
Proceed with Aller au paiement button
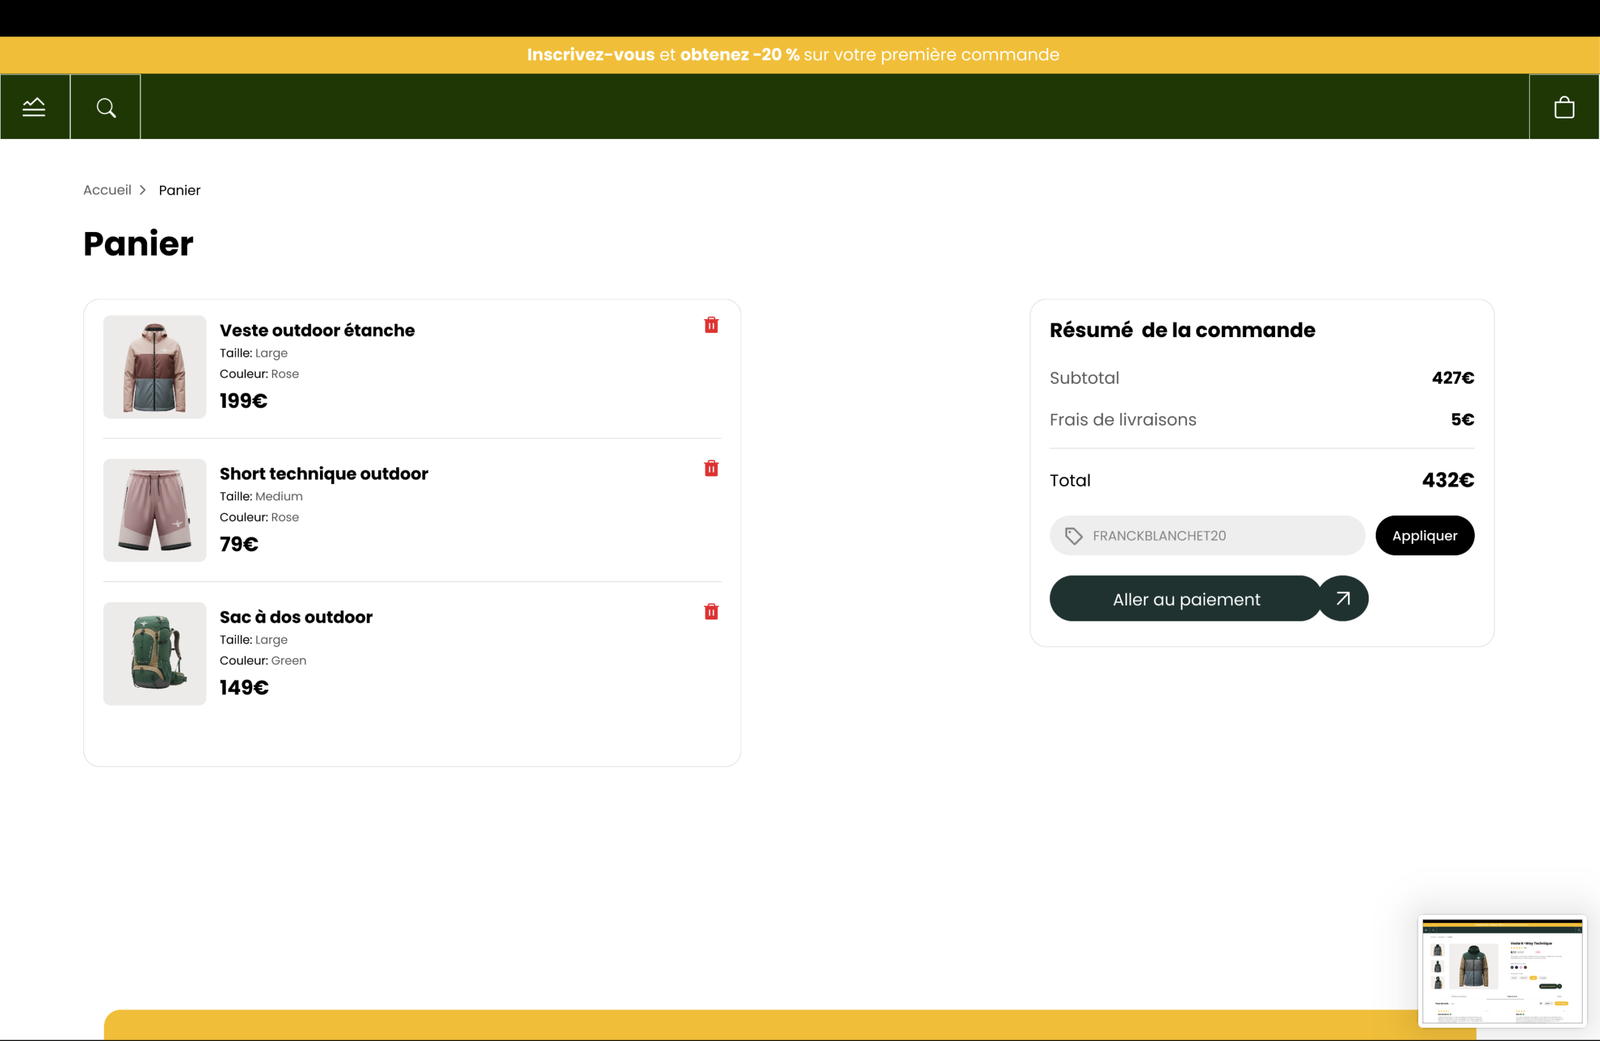1185,599
